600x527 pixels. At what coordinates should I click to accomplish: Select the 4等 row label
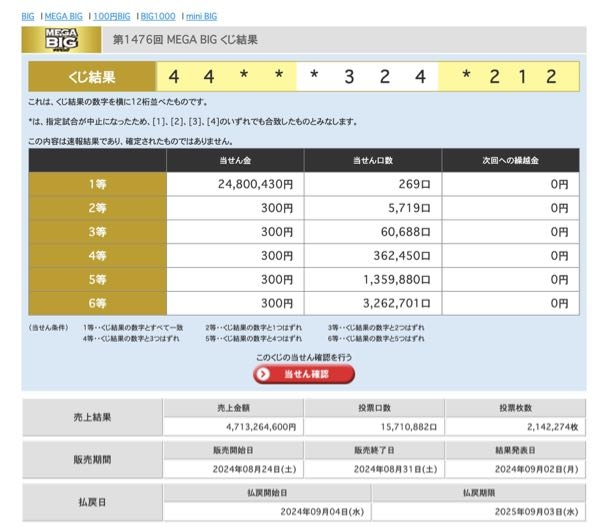point(98,255)
